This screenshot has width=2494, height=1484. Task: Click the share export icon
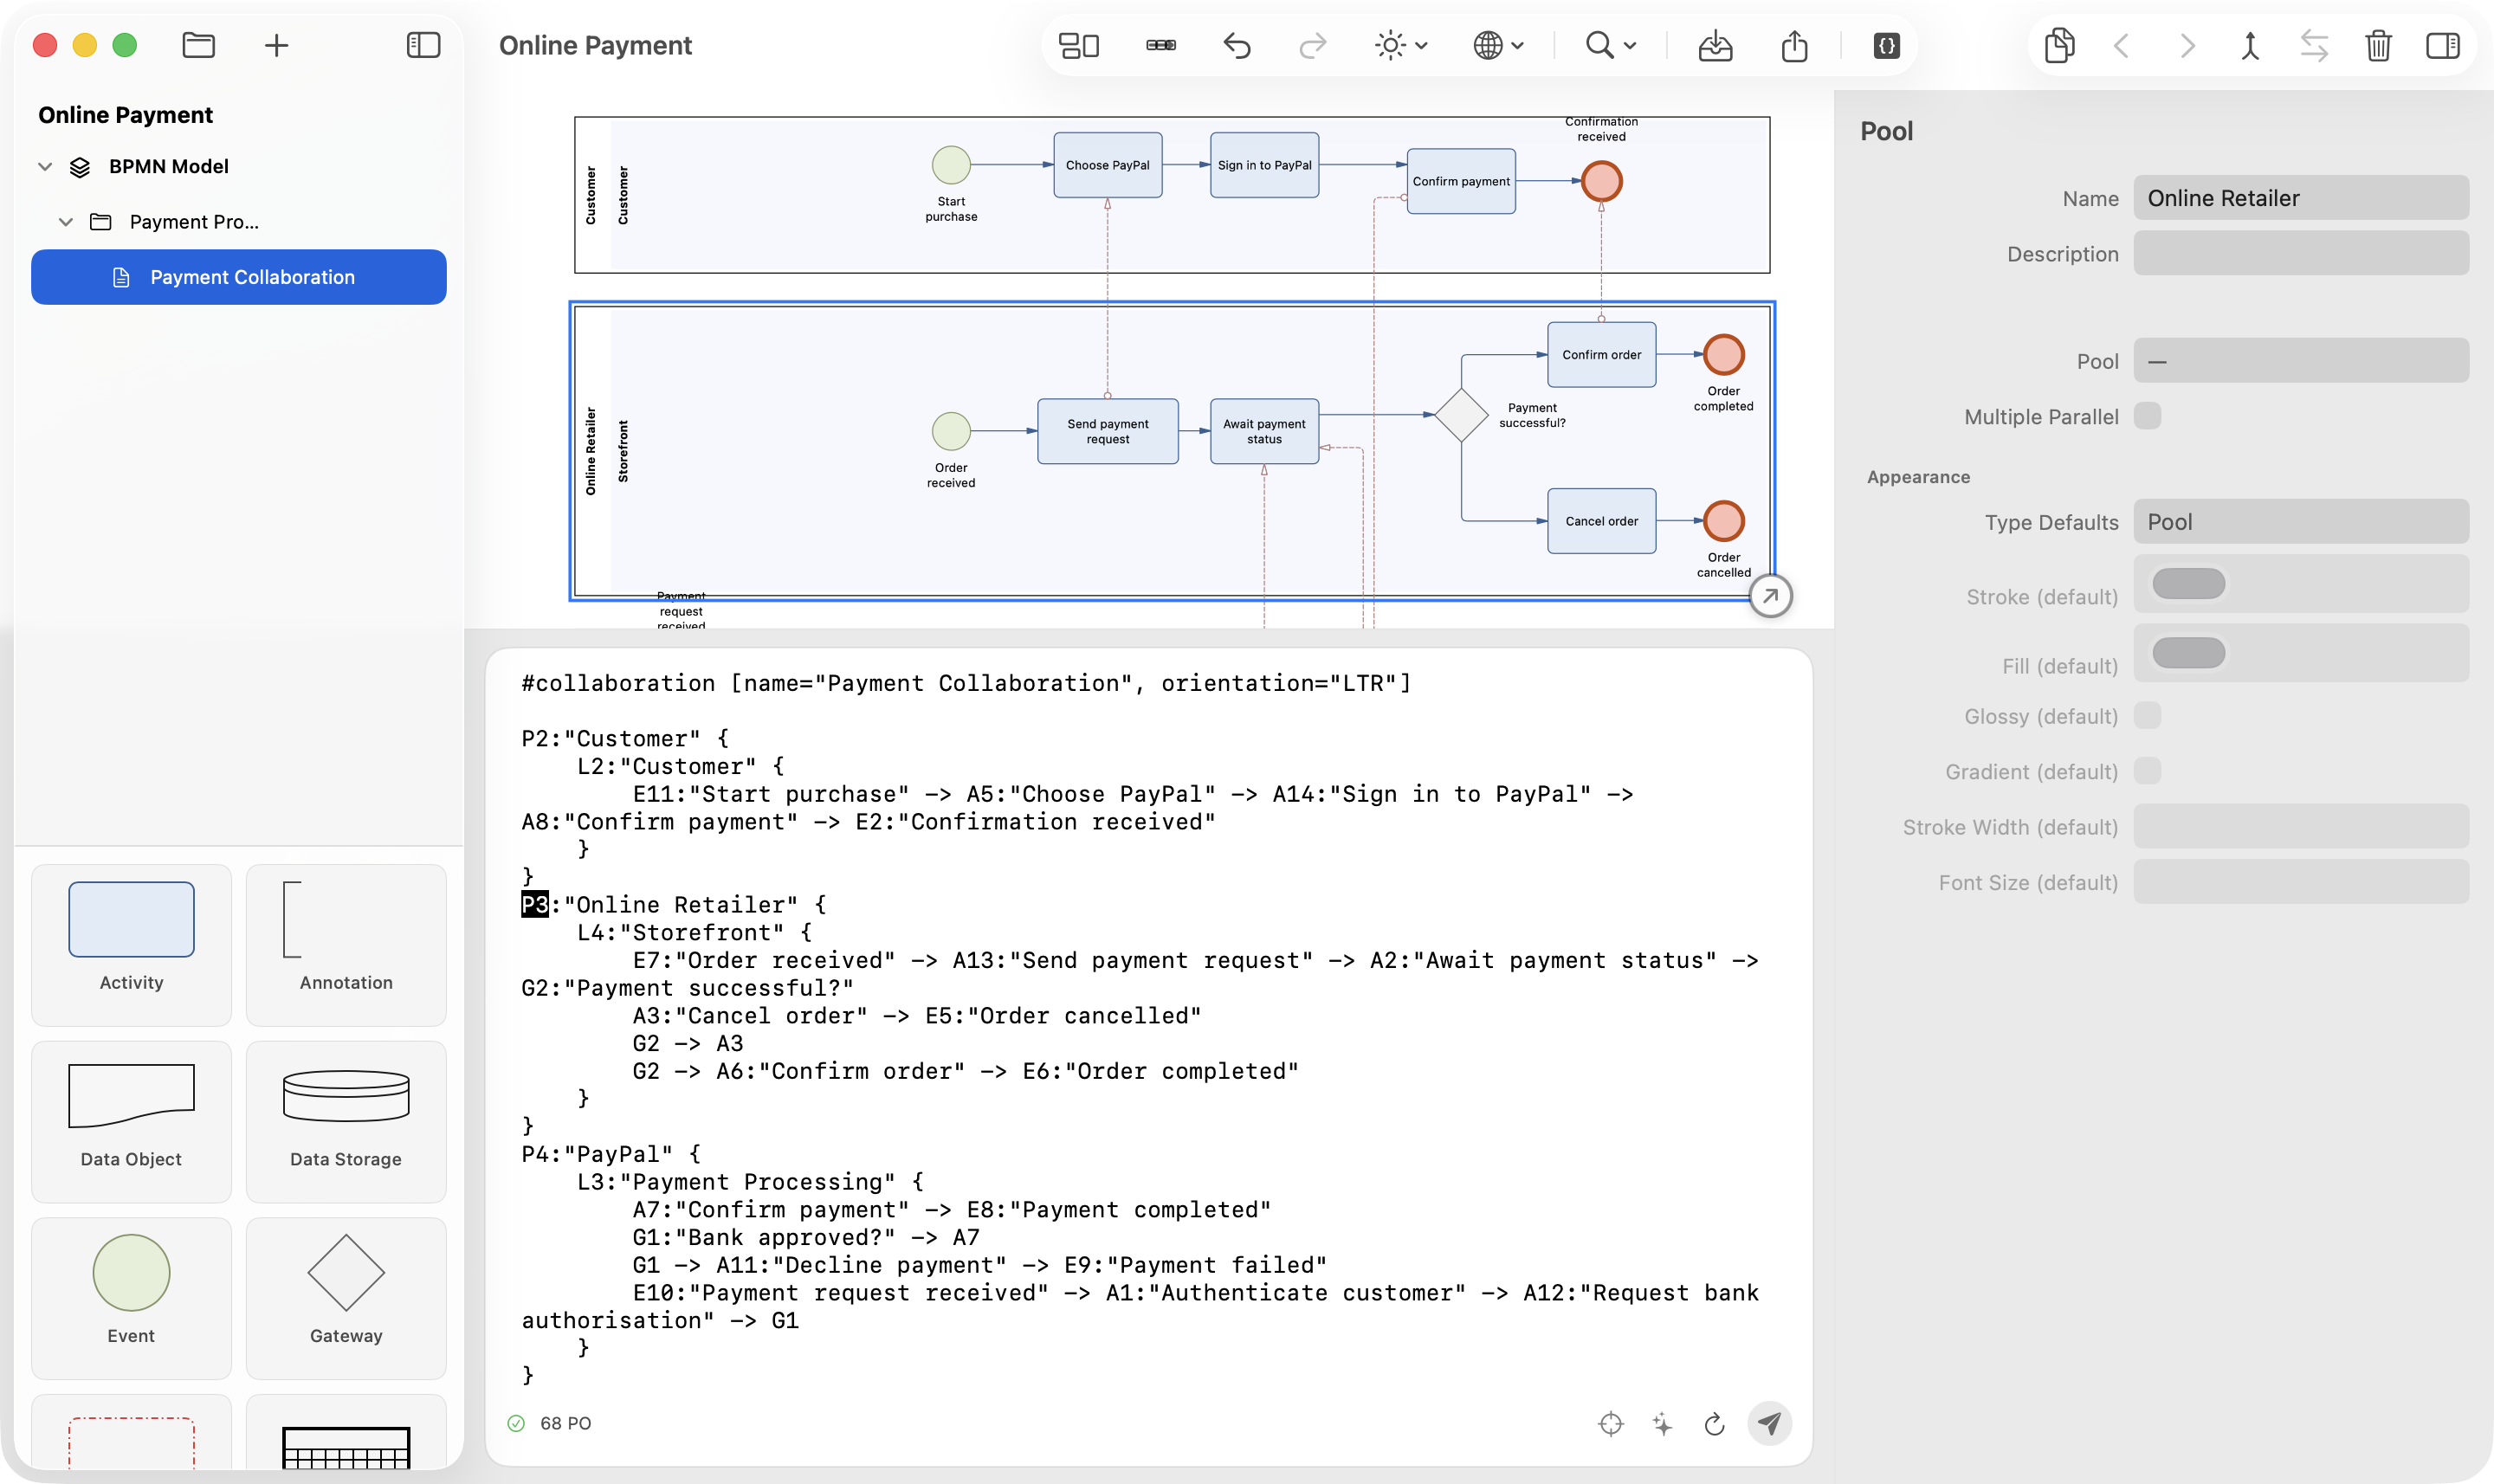click(x=1794, y=45)
